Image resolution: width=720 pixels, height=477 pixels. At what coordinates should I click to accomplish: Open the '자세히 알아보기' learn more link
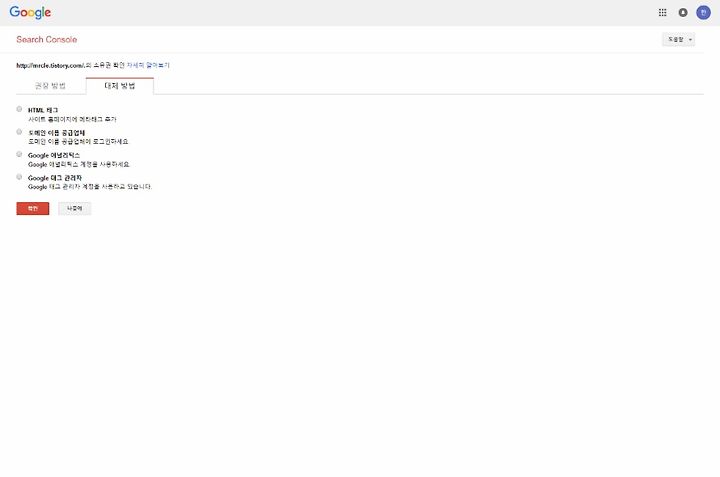pos(148,65)
